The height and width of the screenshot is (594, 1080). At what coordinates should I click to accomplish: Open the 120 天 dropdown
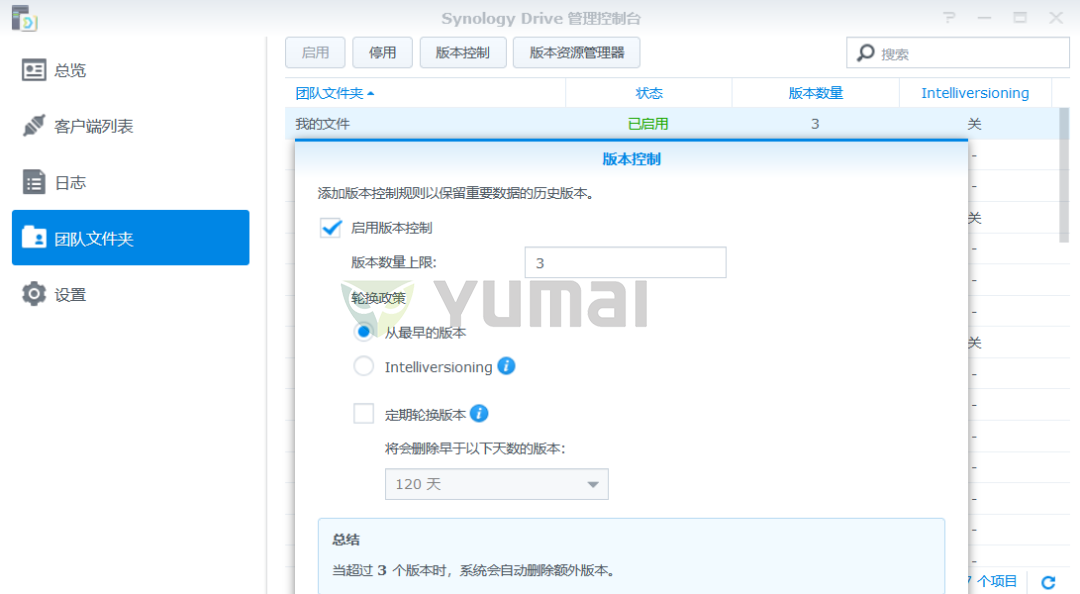click(x=497, y=484)
